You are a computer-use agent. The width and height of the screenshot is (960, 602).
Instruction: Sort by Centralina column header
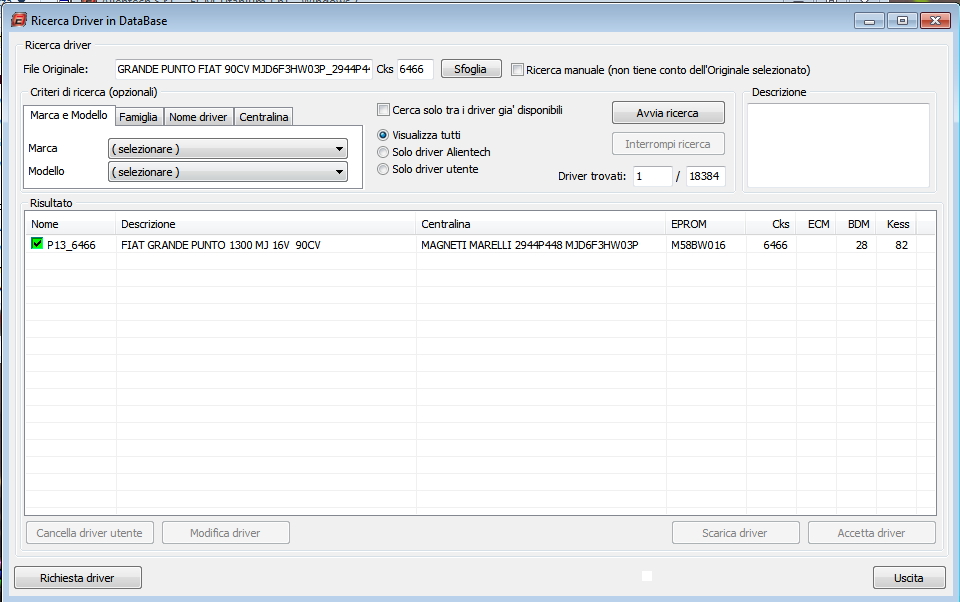541,224
